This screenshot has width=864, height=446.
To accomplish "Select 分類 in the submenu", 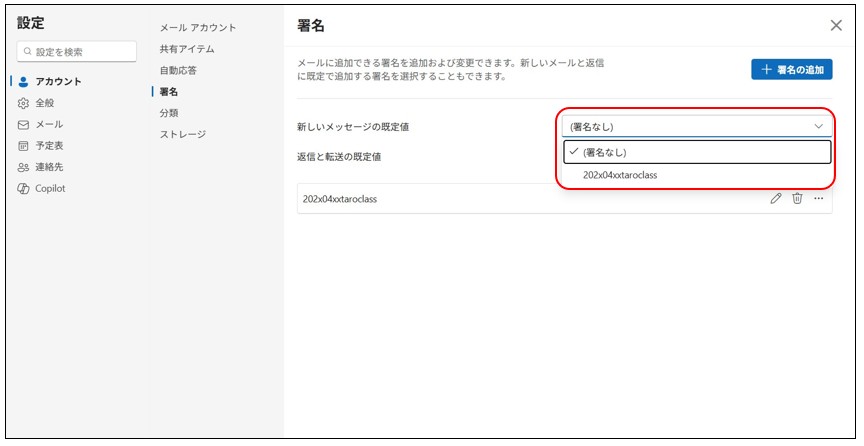I will [170, 113].
